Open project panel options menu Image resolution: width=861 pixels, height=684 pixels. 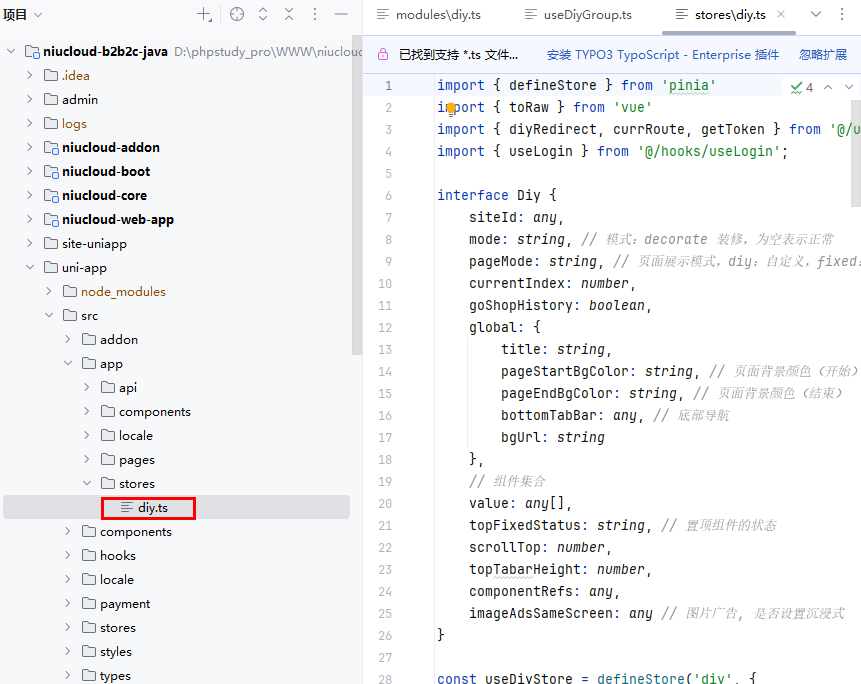click(315, 14)
